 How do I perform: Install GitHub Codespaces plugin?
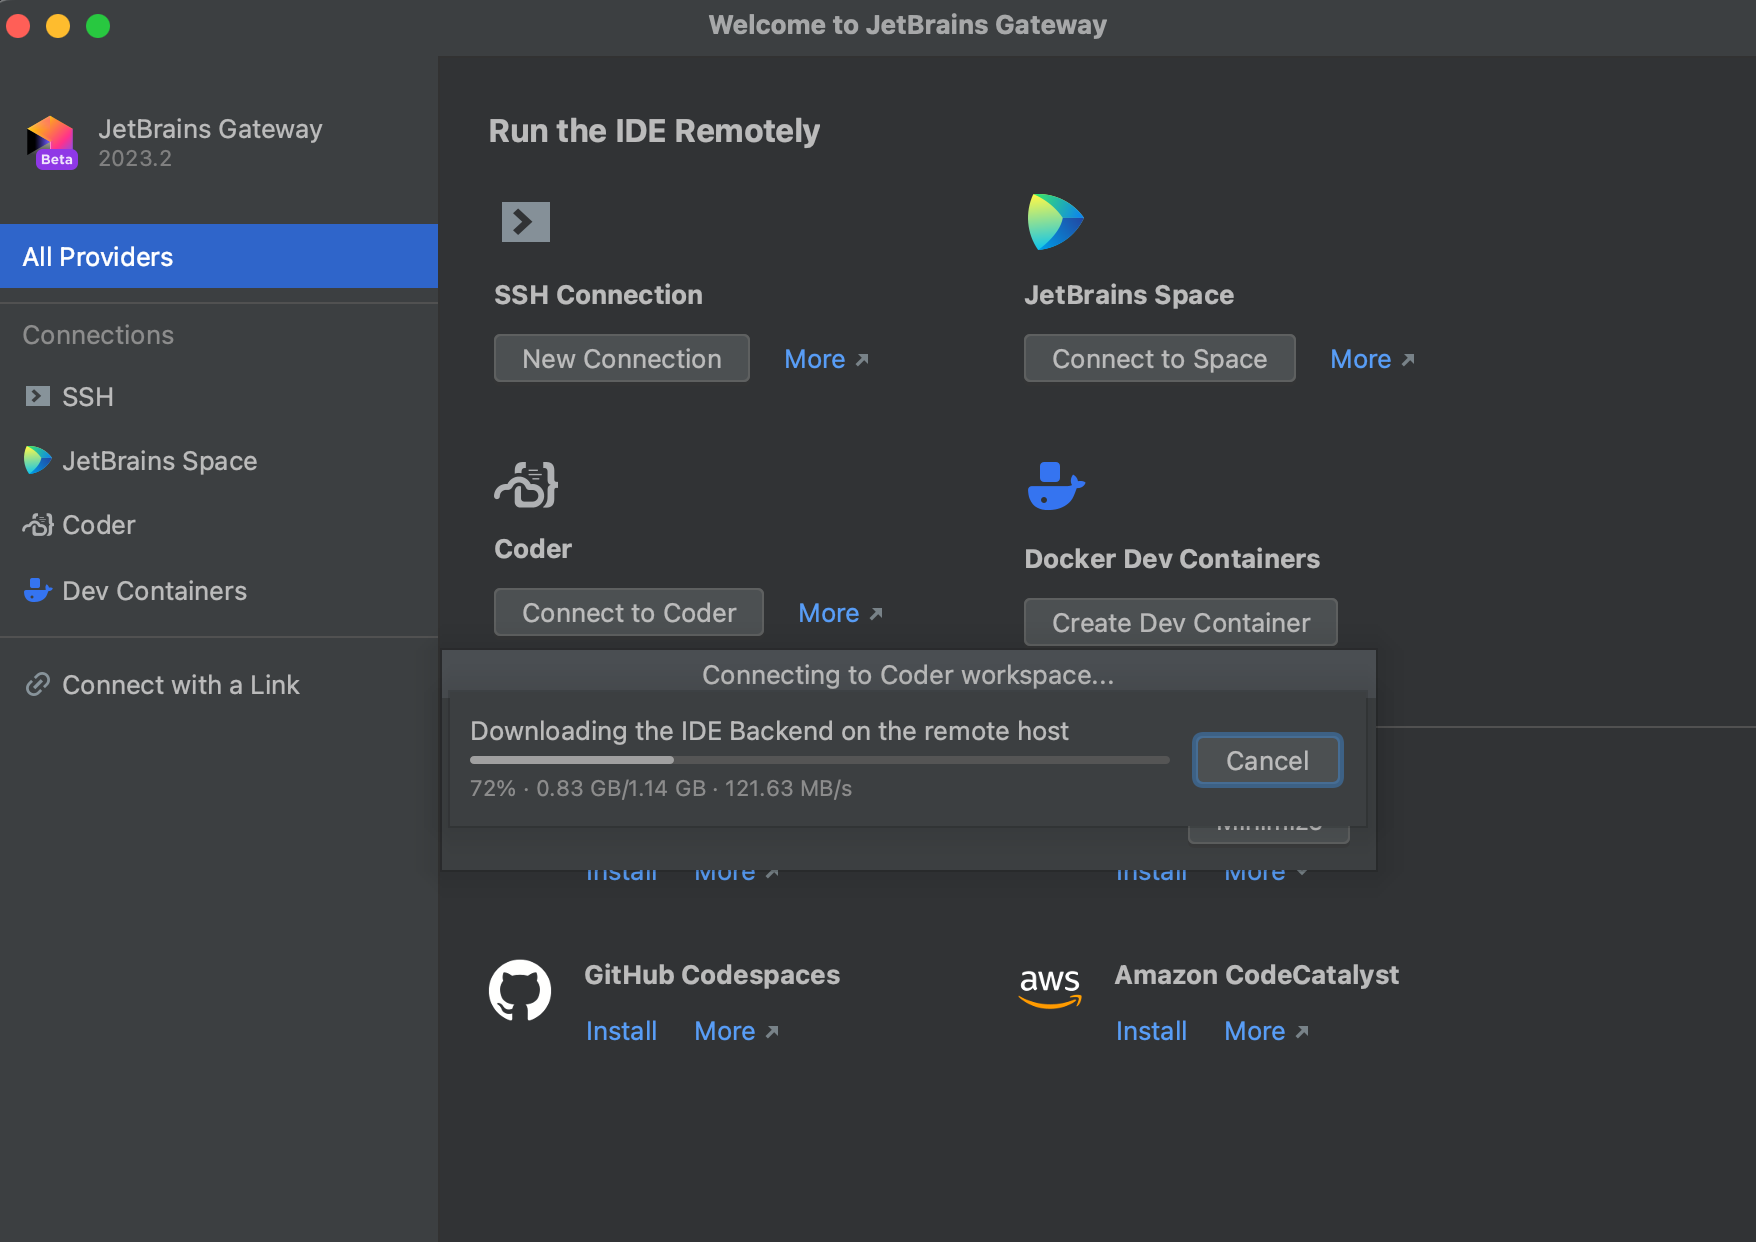621,1031
